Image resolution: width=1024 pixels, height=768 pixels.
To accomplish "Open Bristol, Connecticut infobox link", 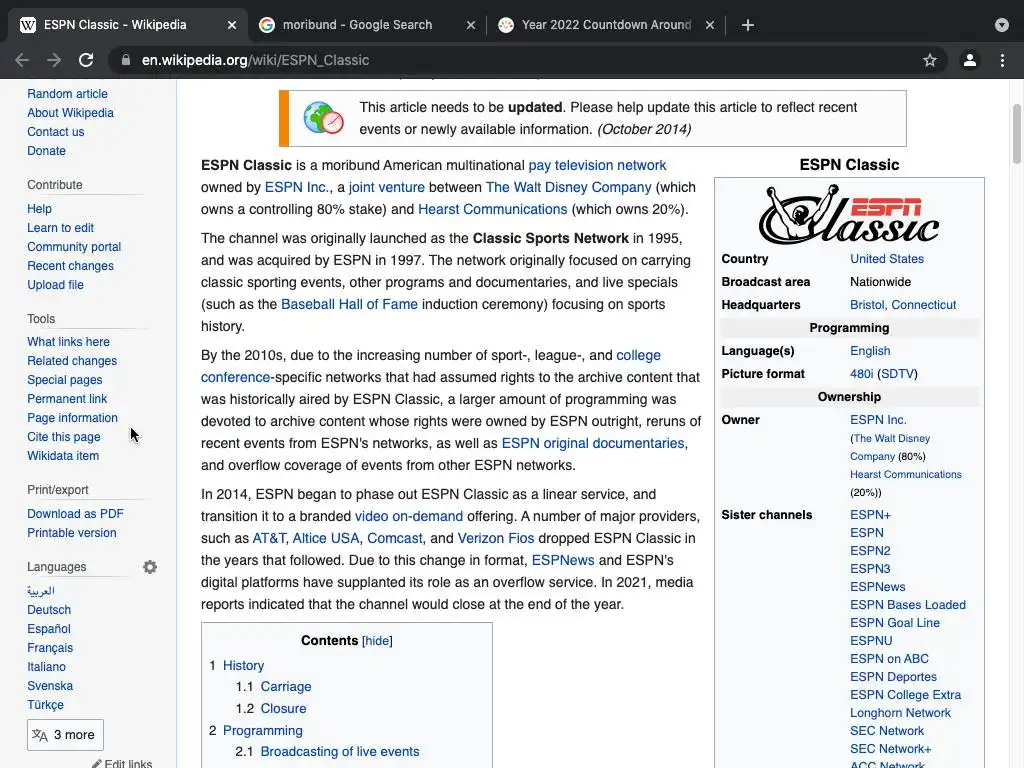I will click(x=903, y=304).
